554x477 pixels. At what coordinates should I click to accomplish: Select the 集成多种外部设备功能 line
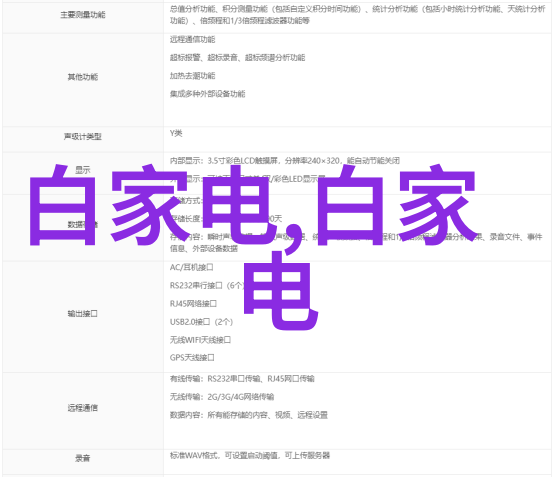coord(207,94)
